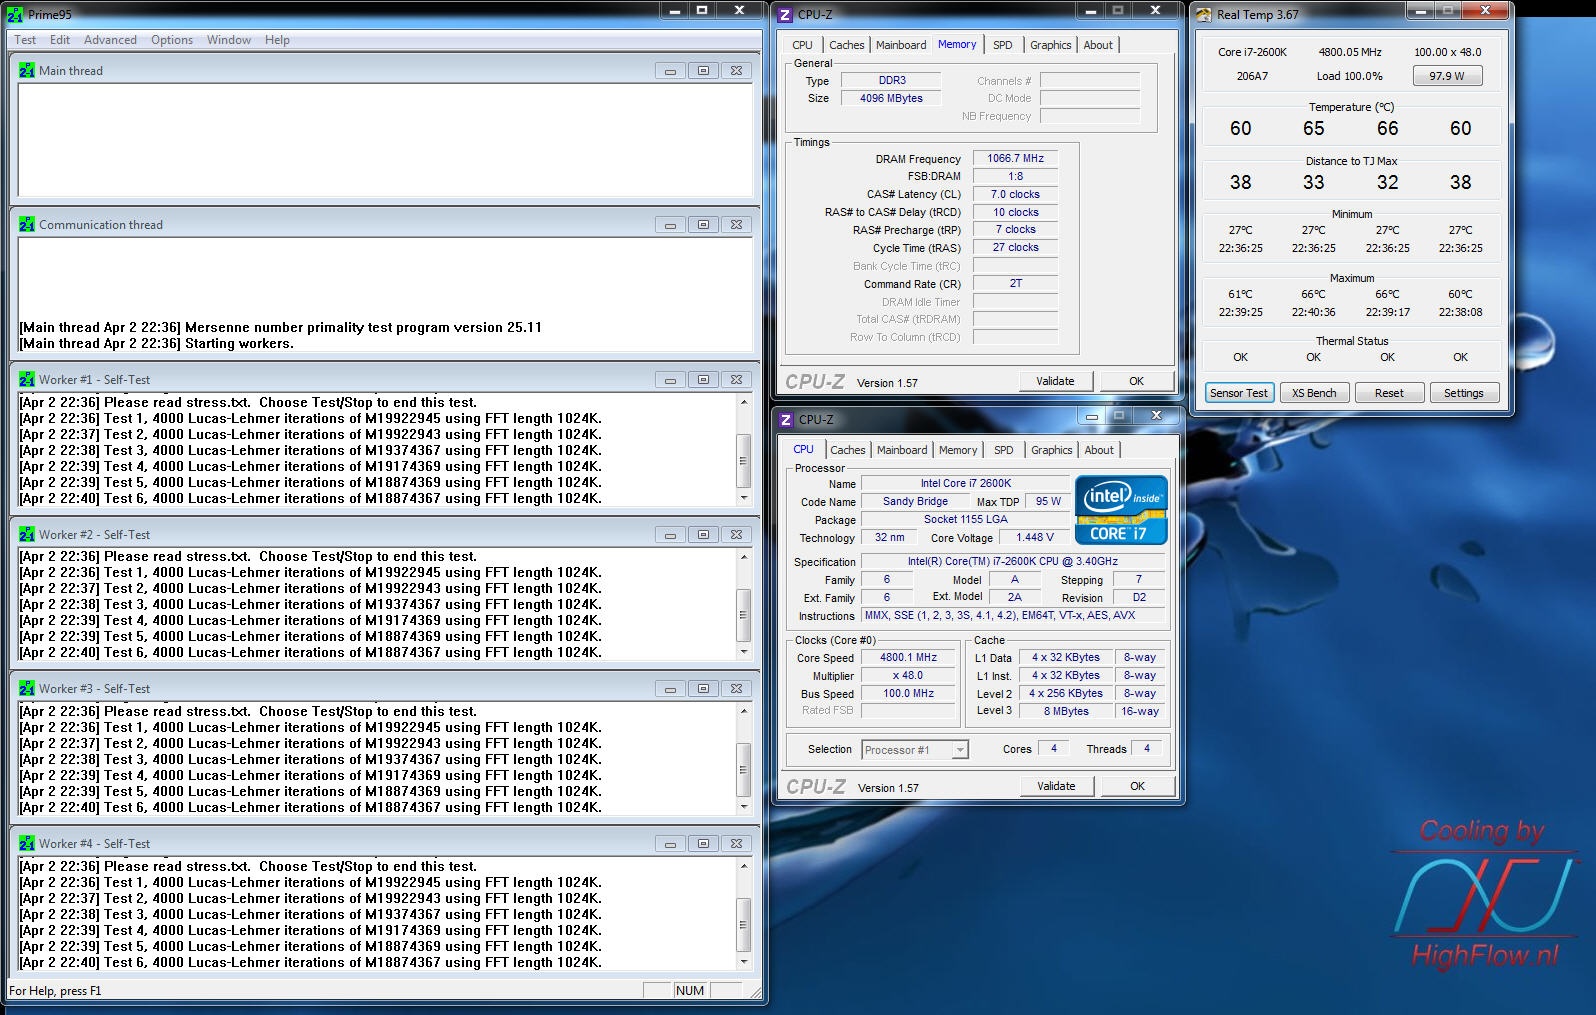Switch to the SPD tab in upper CPU-Z
This screenshot has height=1015, width=1596.
tap(1002, 45)
